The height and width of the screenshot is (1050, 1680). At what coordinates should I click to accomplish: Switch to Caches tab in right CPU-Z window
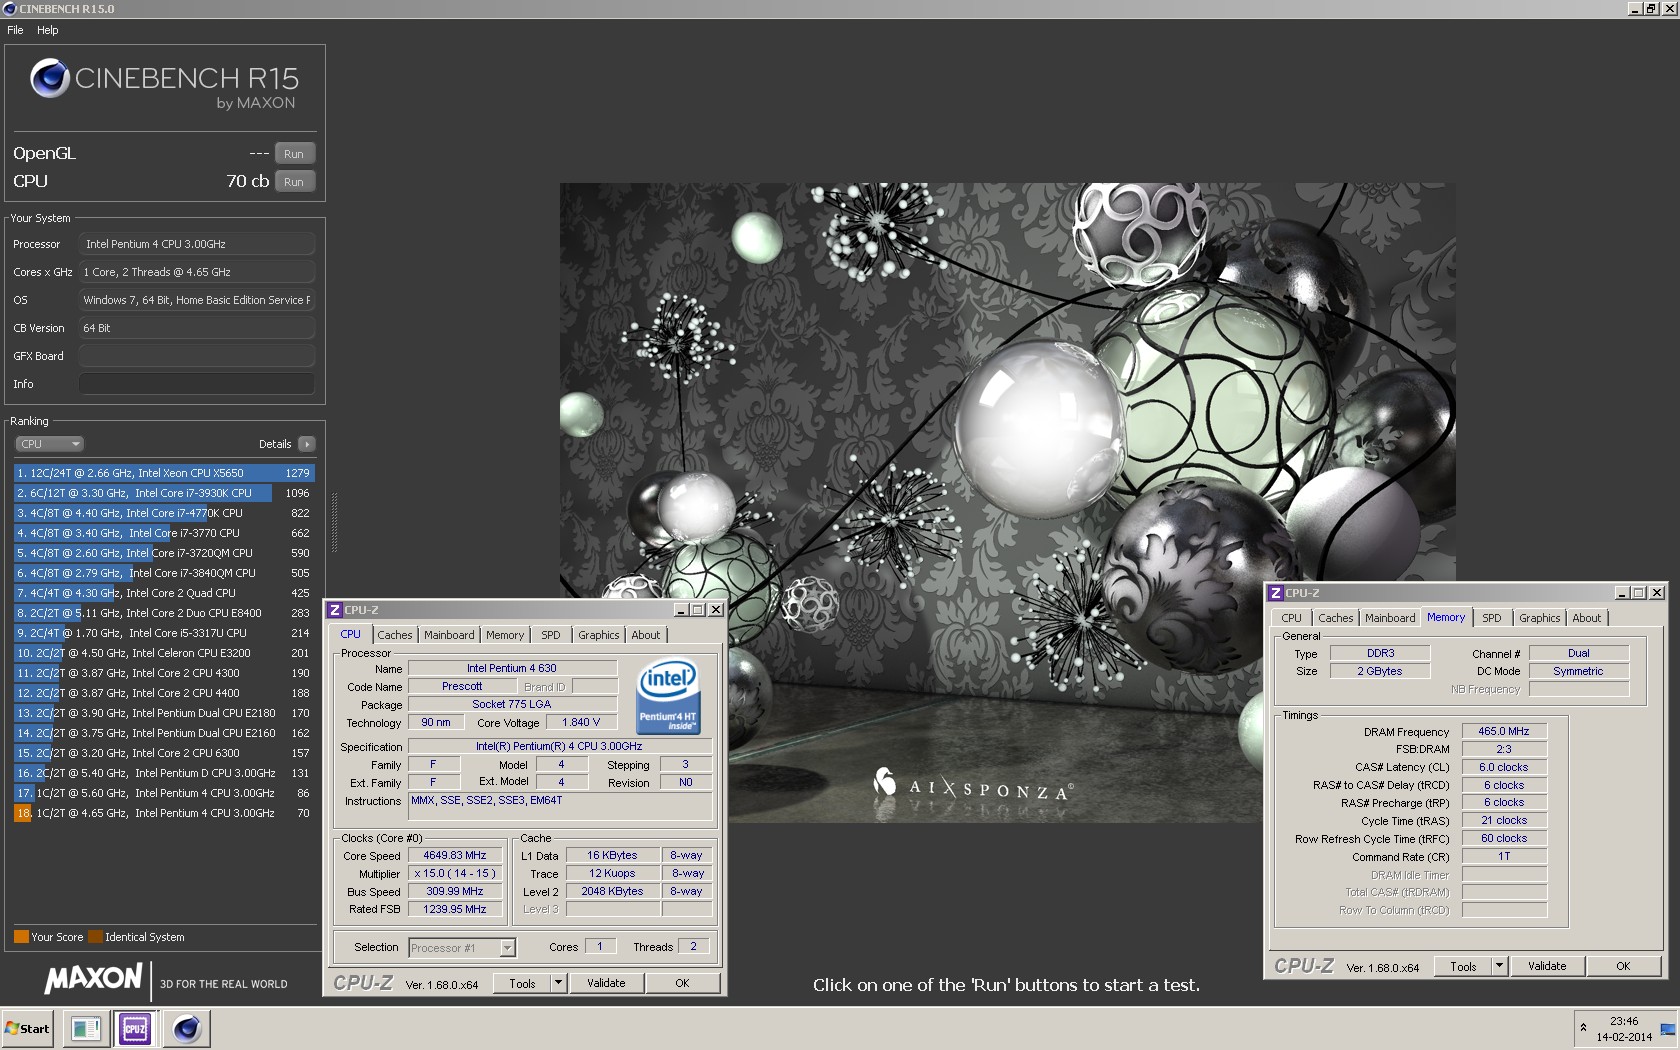1335,618
